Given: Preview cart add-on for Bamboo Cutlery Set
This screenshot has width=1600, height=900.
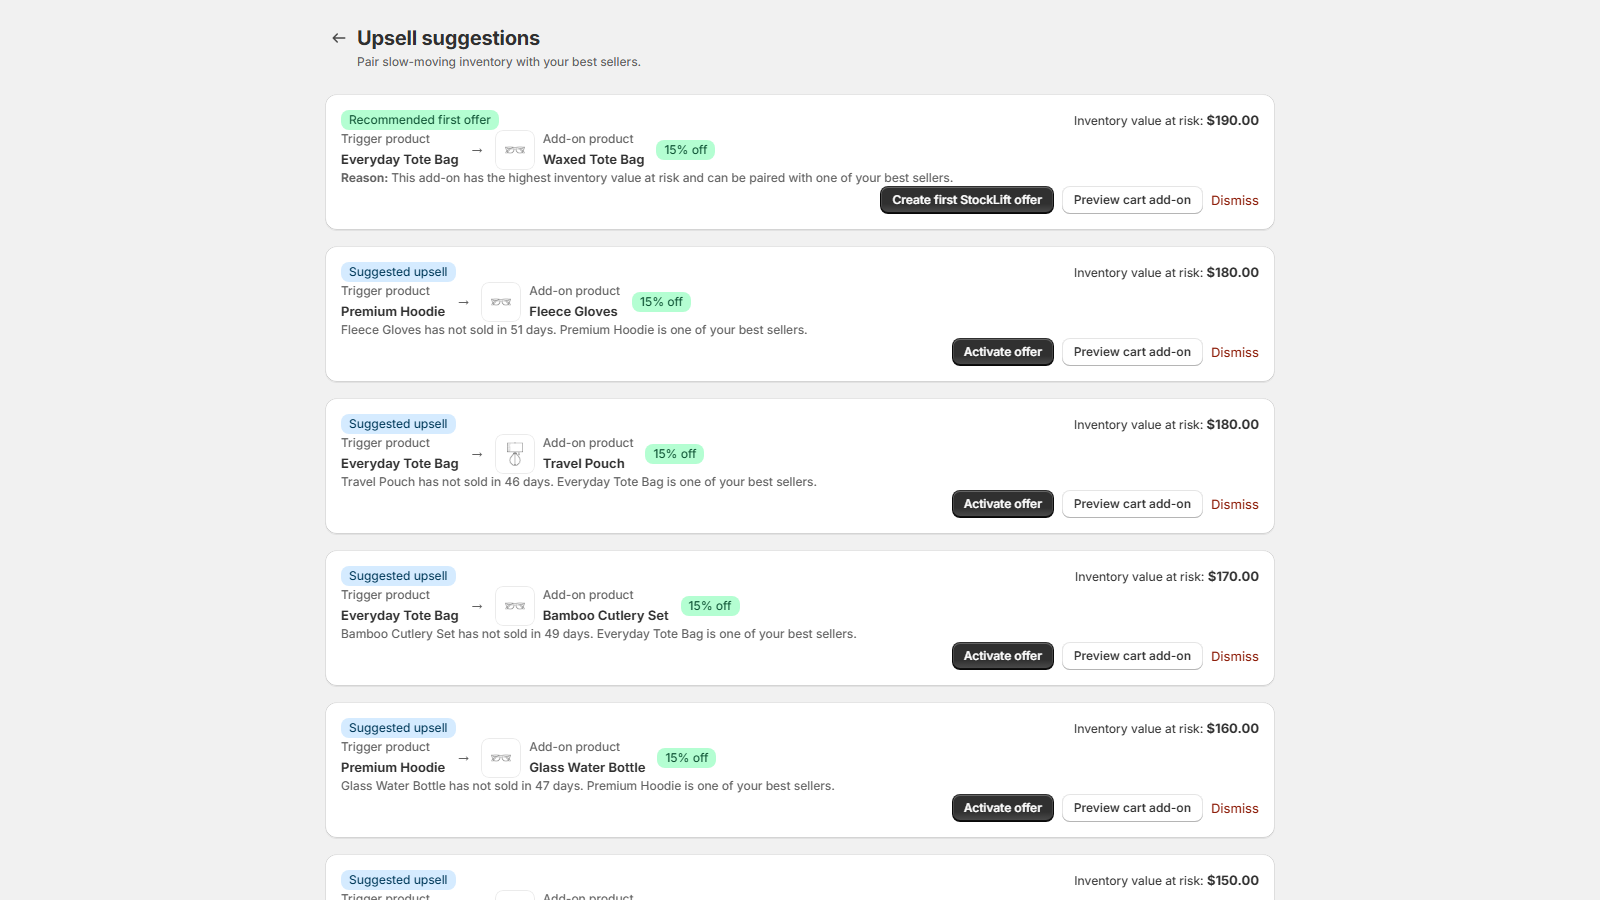Looking at the screenshot, I should 1132,656.
